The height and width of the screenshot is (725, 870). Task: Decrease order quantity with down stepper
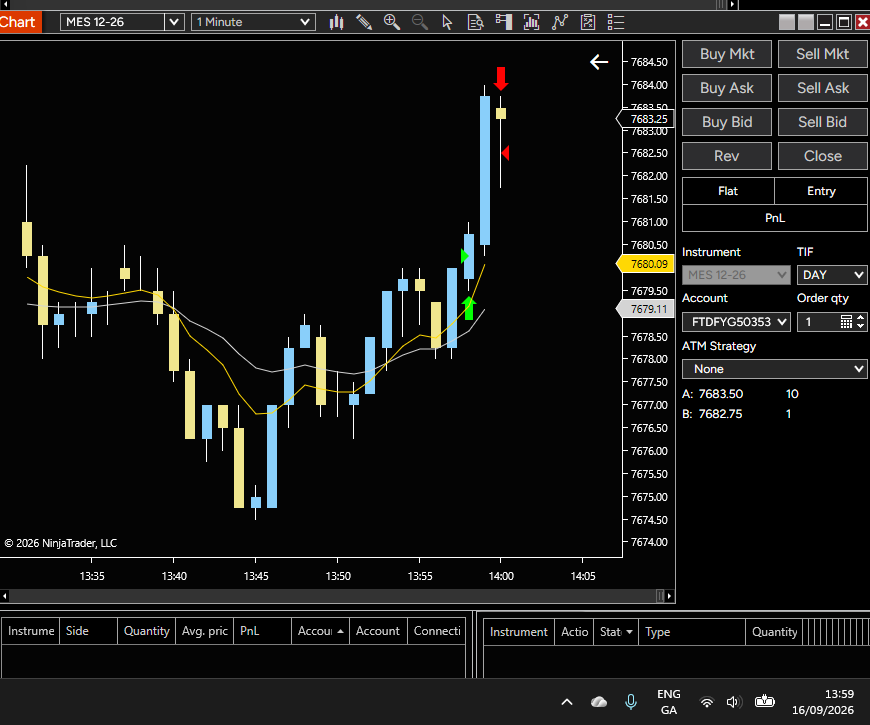(861, 326)
